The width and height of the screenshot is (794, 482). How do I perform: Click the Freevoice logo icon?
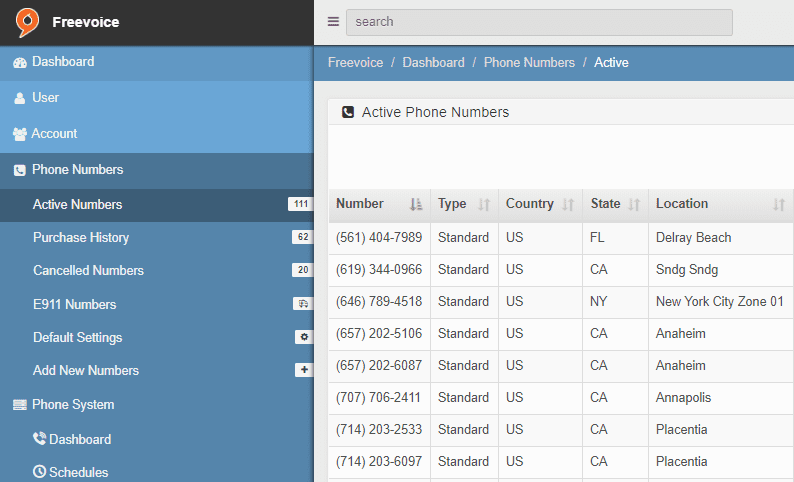coord(27,22)
